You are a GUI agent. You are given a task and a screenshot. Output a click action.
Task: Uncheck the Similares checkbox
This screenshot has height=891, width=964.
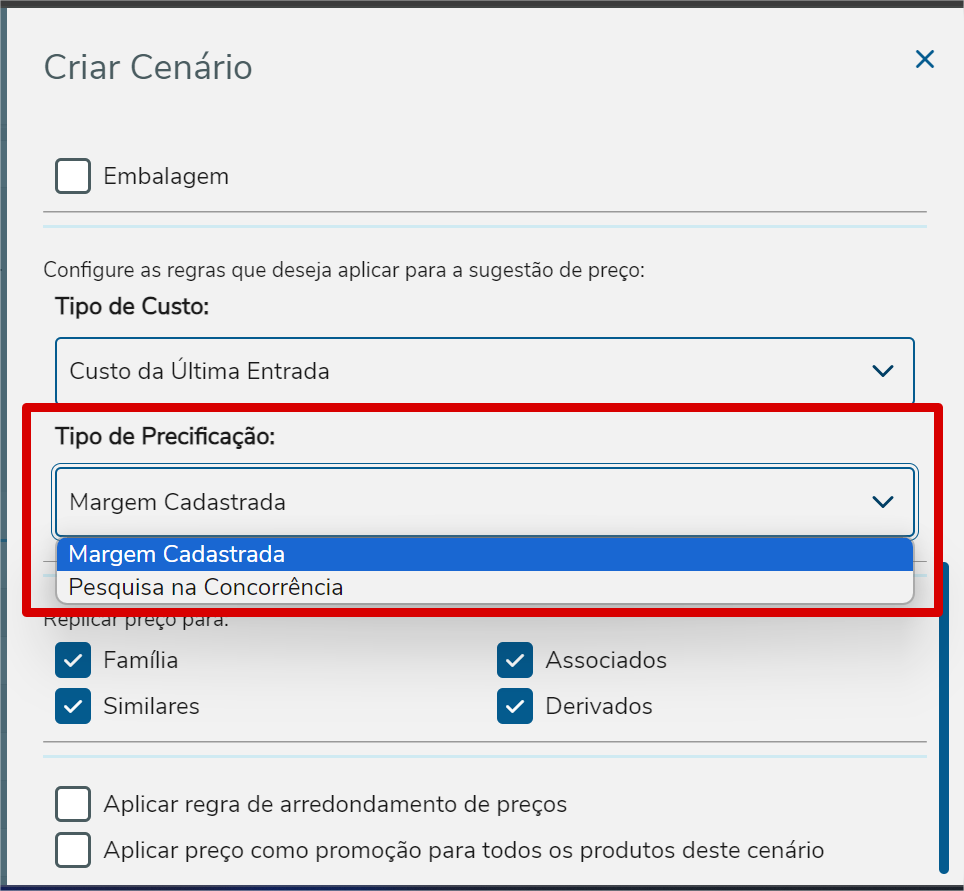(x=74, y=706)
